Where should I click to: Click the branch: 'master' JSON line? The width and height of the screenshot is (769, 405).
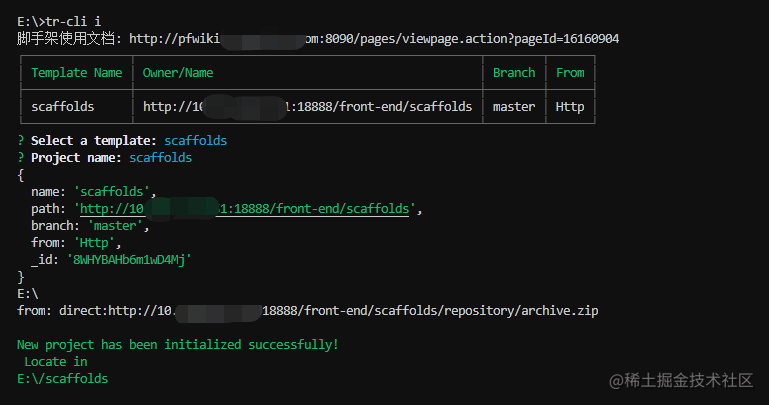(x=90, y=226)
